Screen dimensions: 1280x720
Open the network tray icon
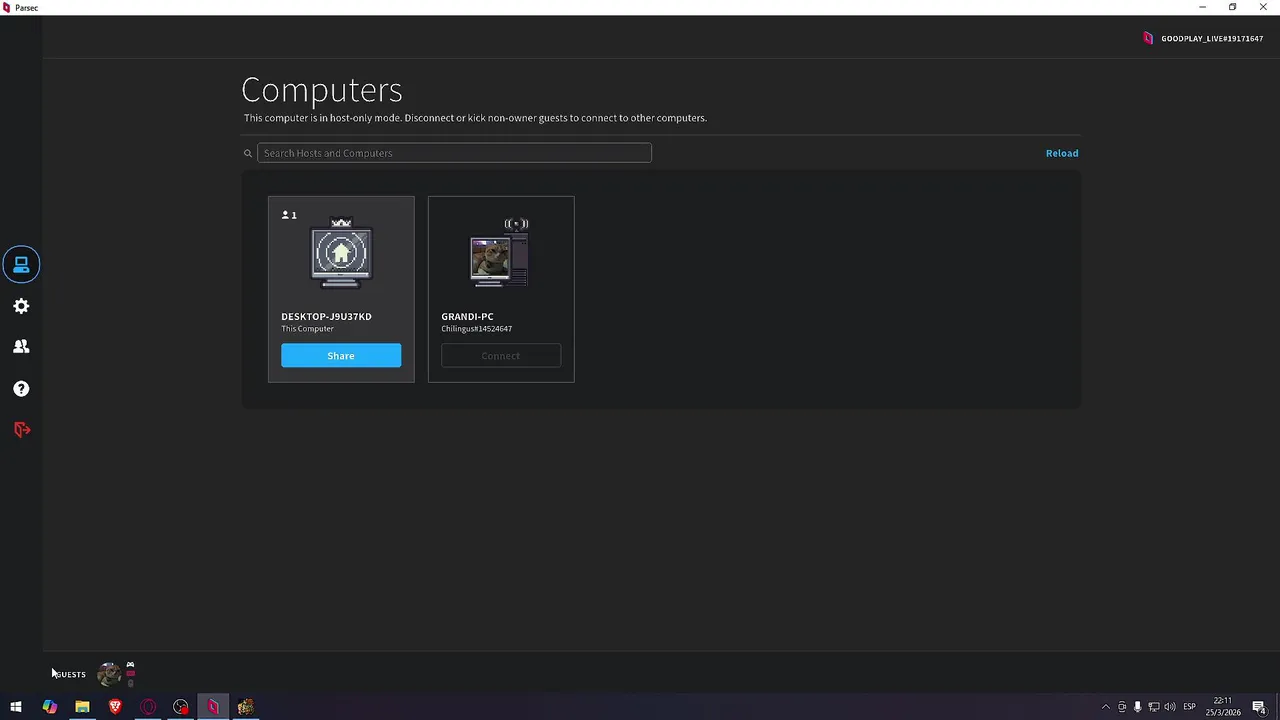(1153, 707)
